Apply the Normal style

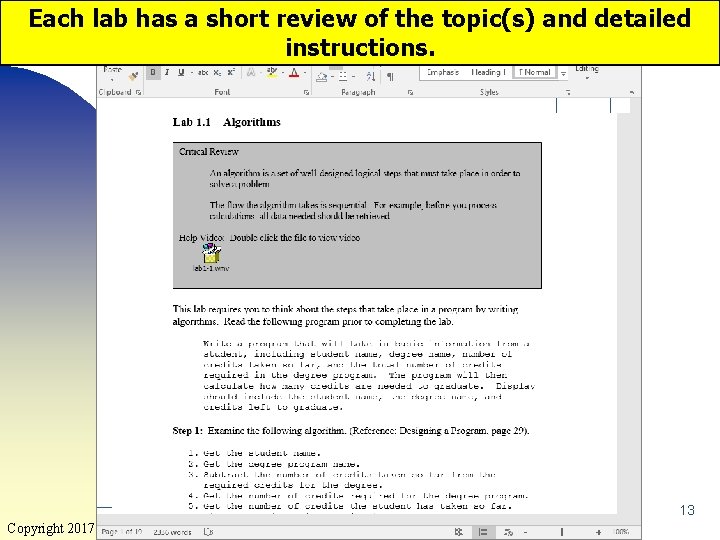tap(534, 72)
